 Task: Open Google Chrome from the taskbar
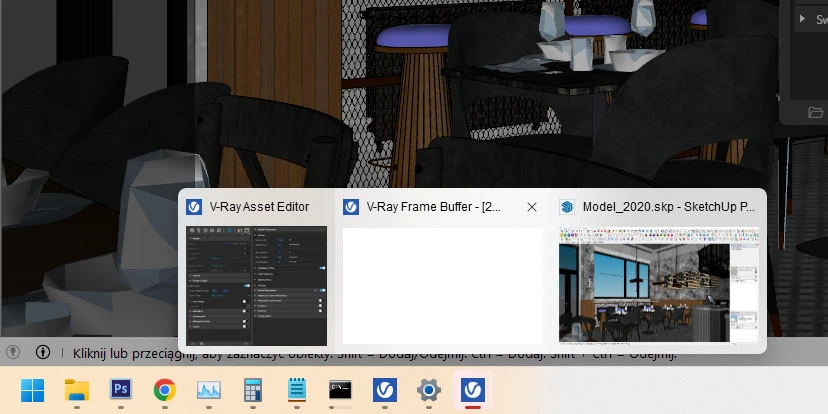[x=165, y=390]
